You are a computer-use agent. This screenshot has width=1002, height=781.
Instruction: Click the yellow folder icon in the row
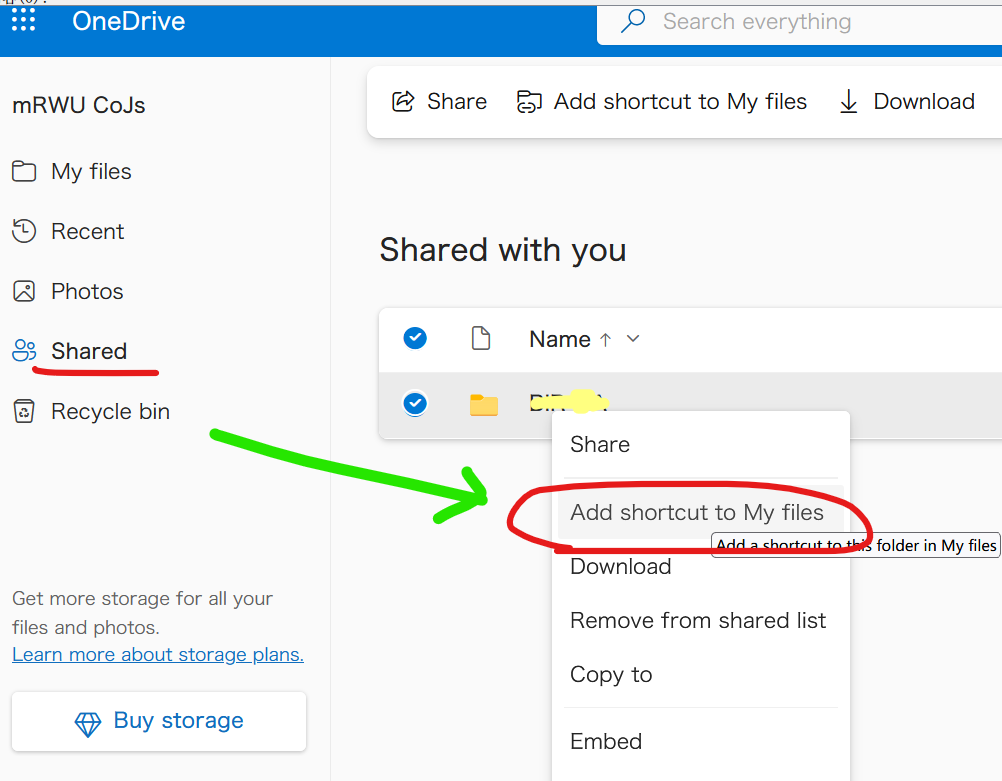[x=484, y=405]
